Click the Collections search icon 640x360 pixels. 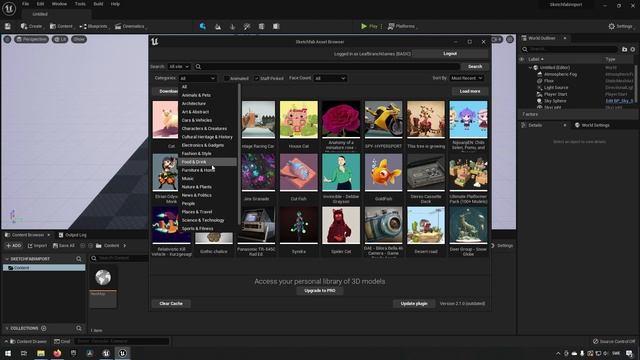pos(79,328)
